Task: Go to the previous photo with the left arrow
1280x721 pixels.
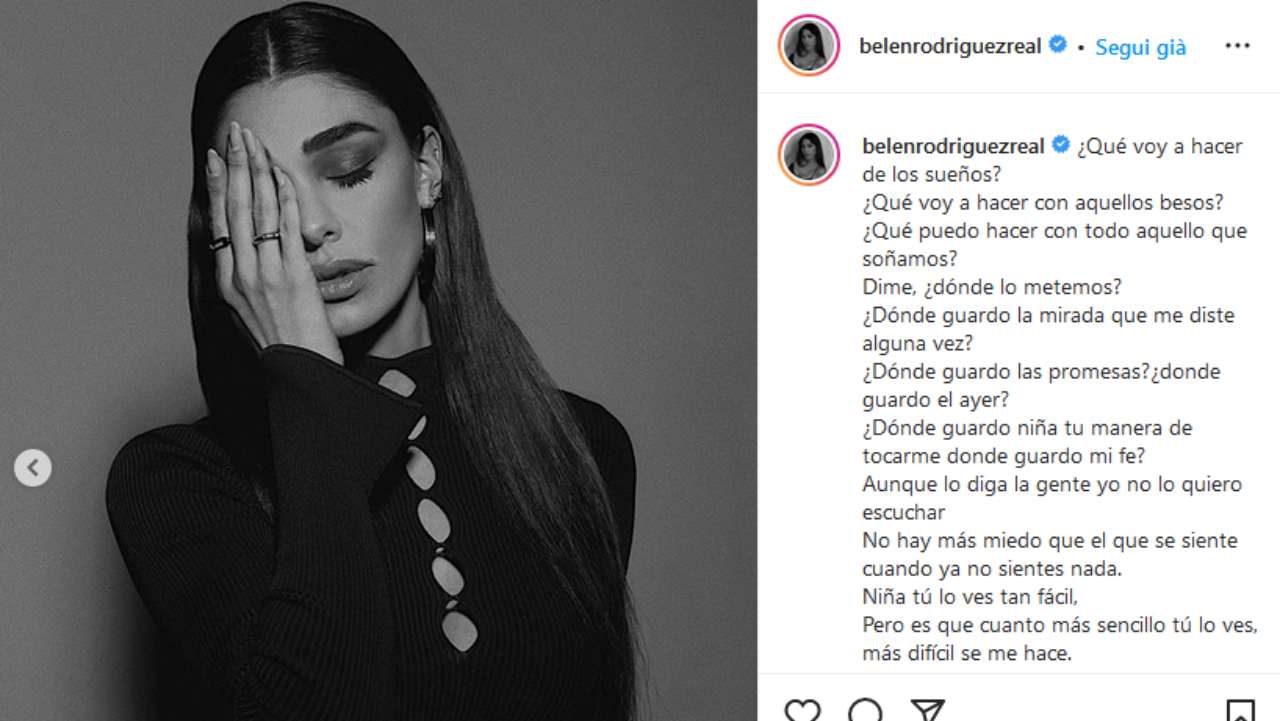Action: (32, 467)
